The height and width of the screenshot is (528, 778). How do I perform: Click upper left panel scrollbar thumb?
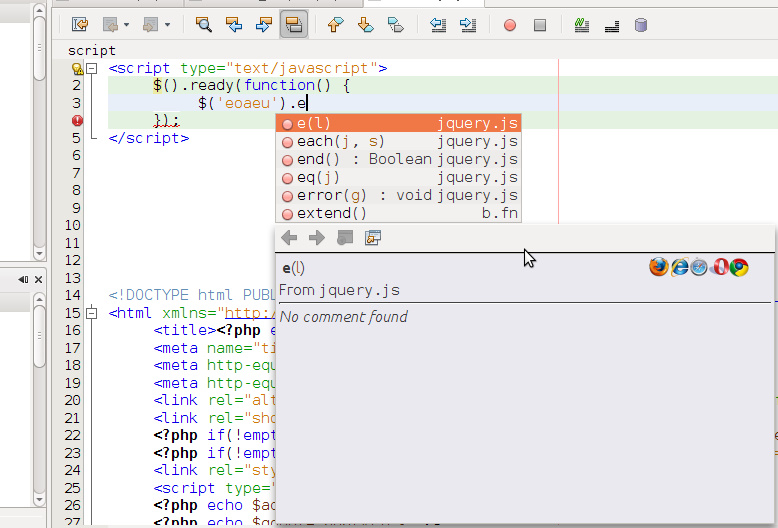pyautogui.click(x=40, y=49)
